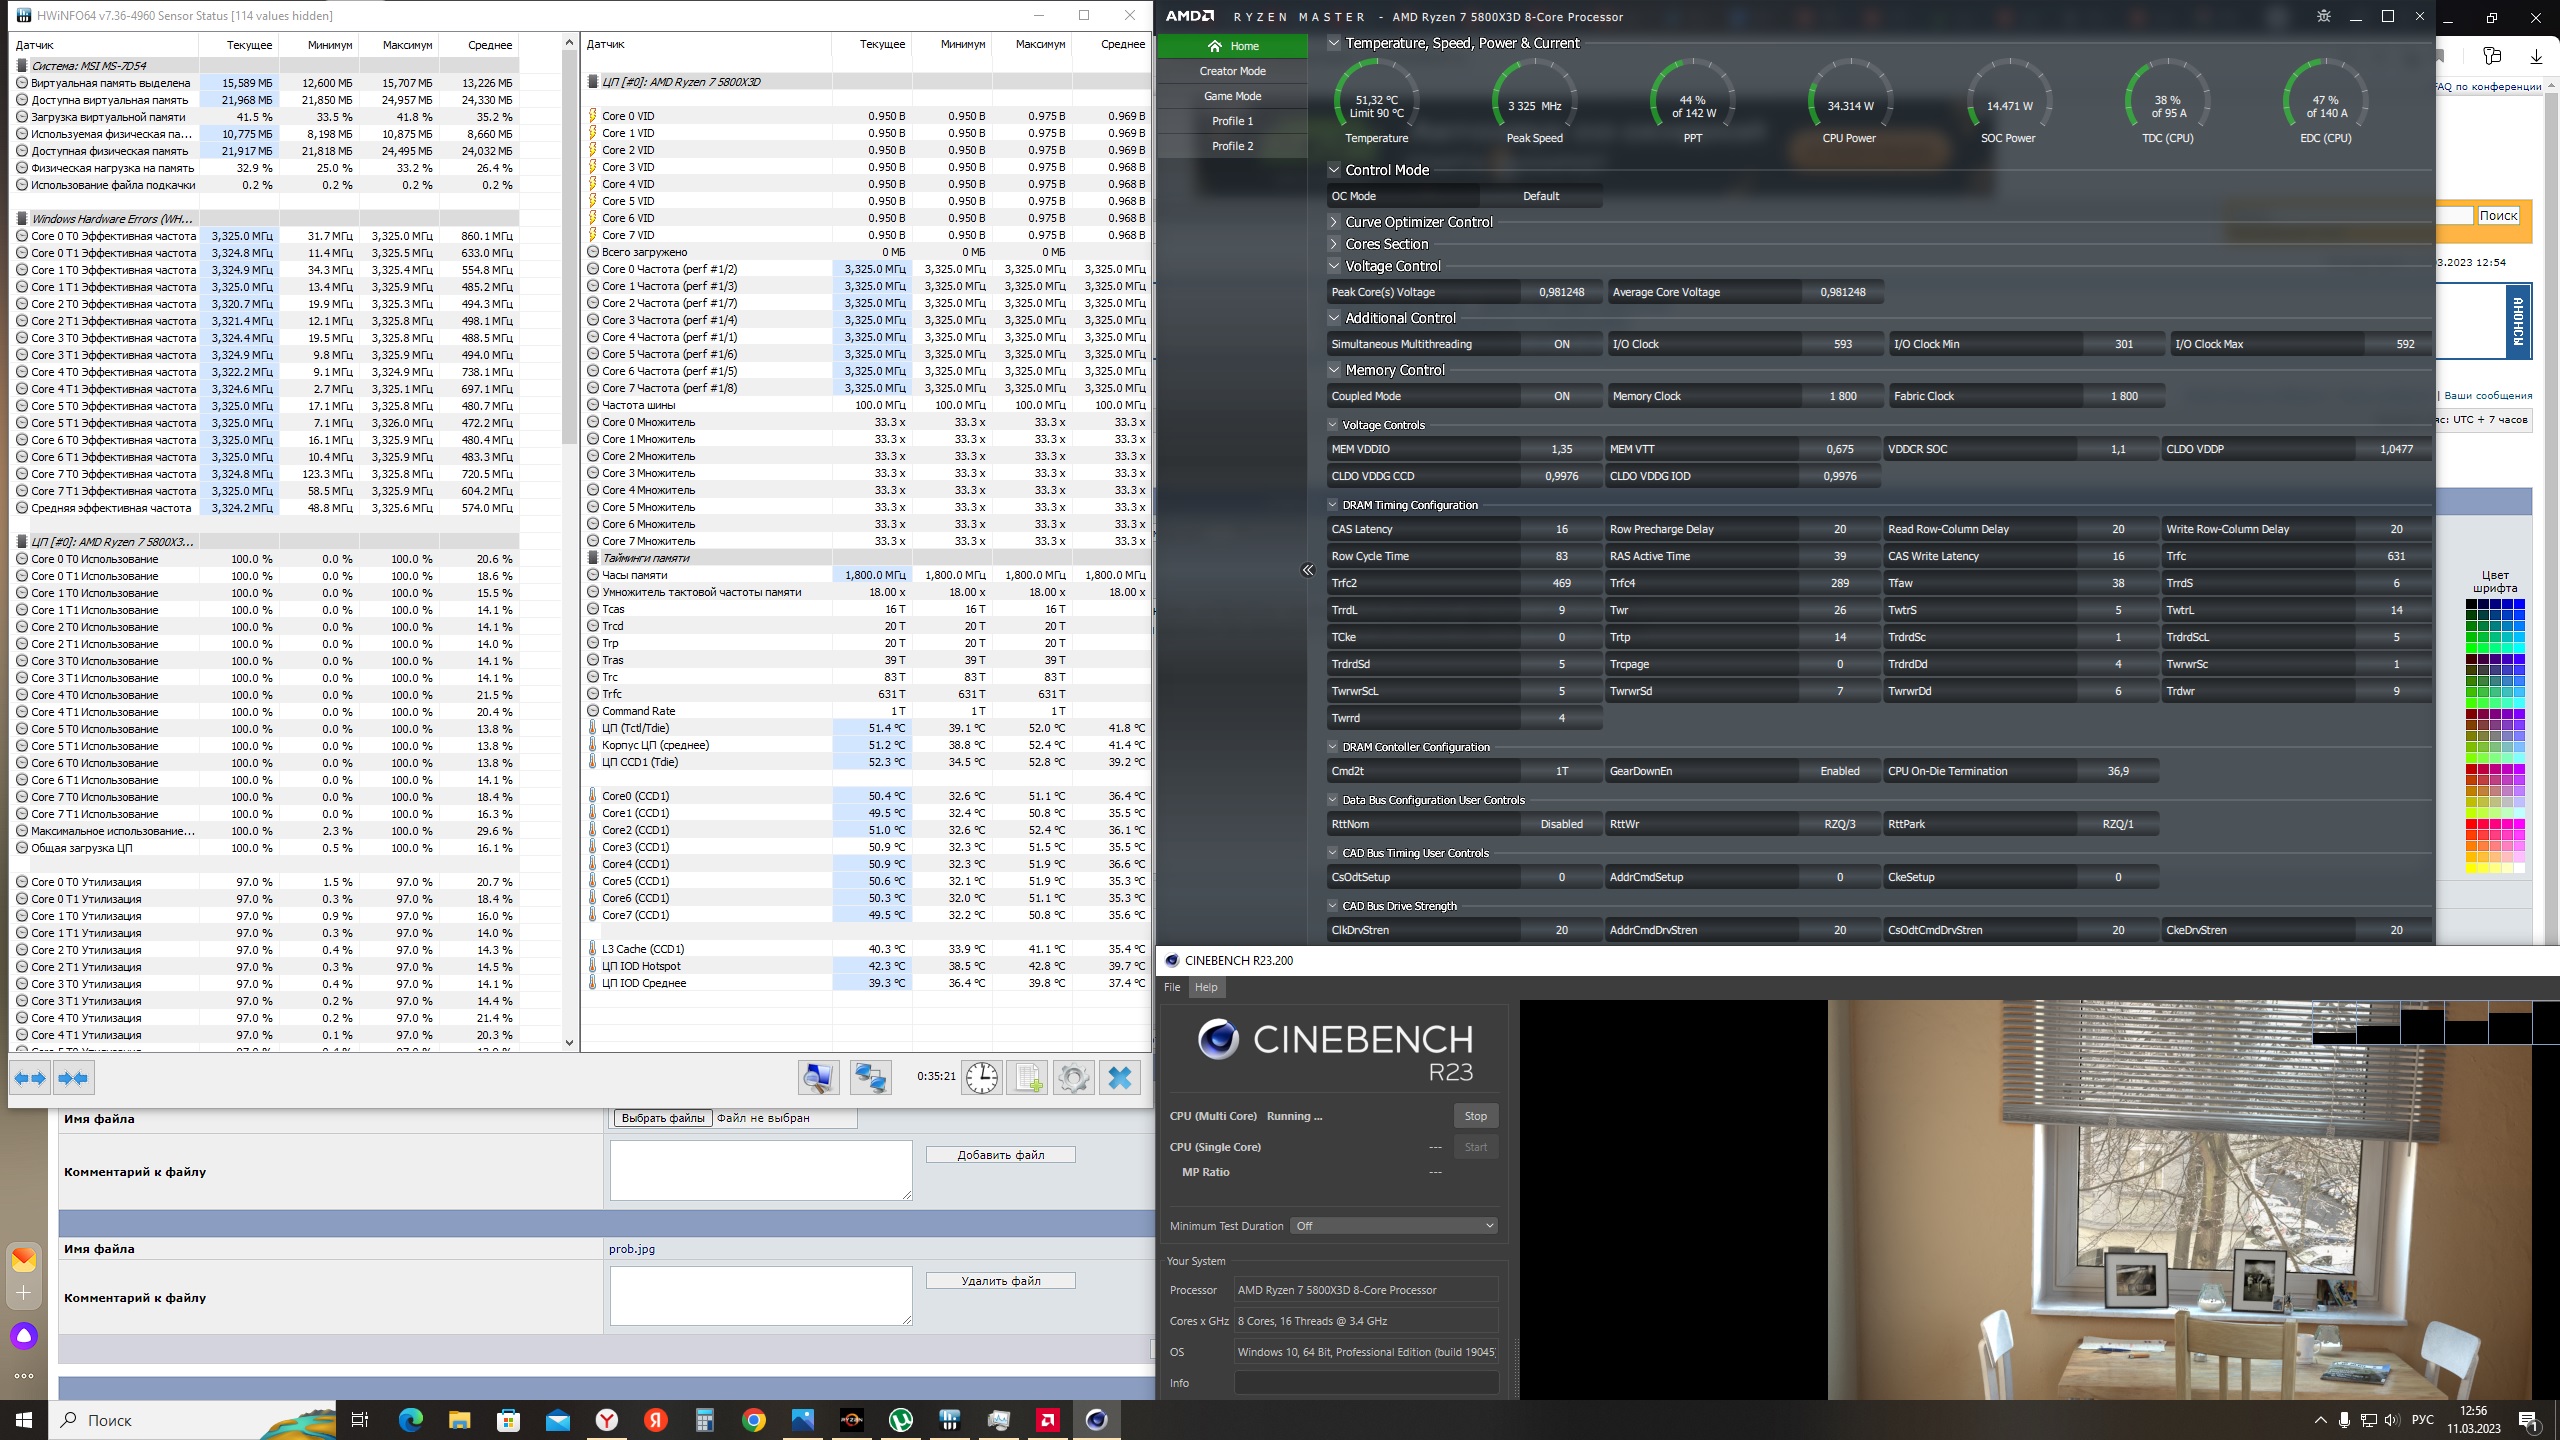2560x1440 pixels.
Task: Click the log file icon with green plus
Action: point(1027,1078)
